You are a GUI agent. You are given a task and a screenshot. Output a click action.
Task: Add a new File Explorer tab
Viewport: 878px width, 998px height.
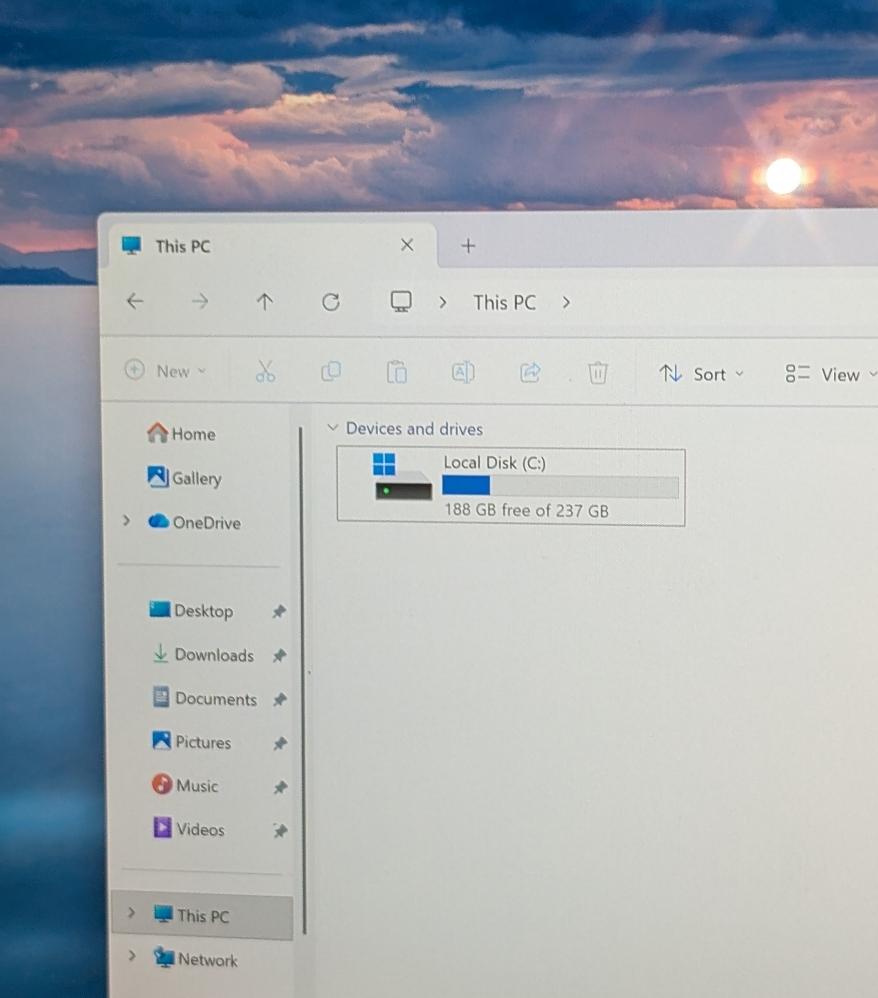[468, 246]
